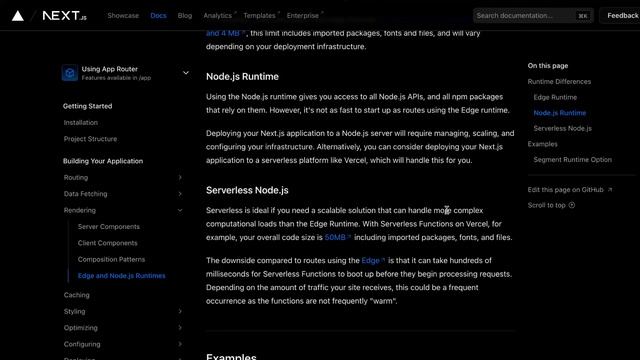Open the Docs nav link

pos(158,16)
